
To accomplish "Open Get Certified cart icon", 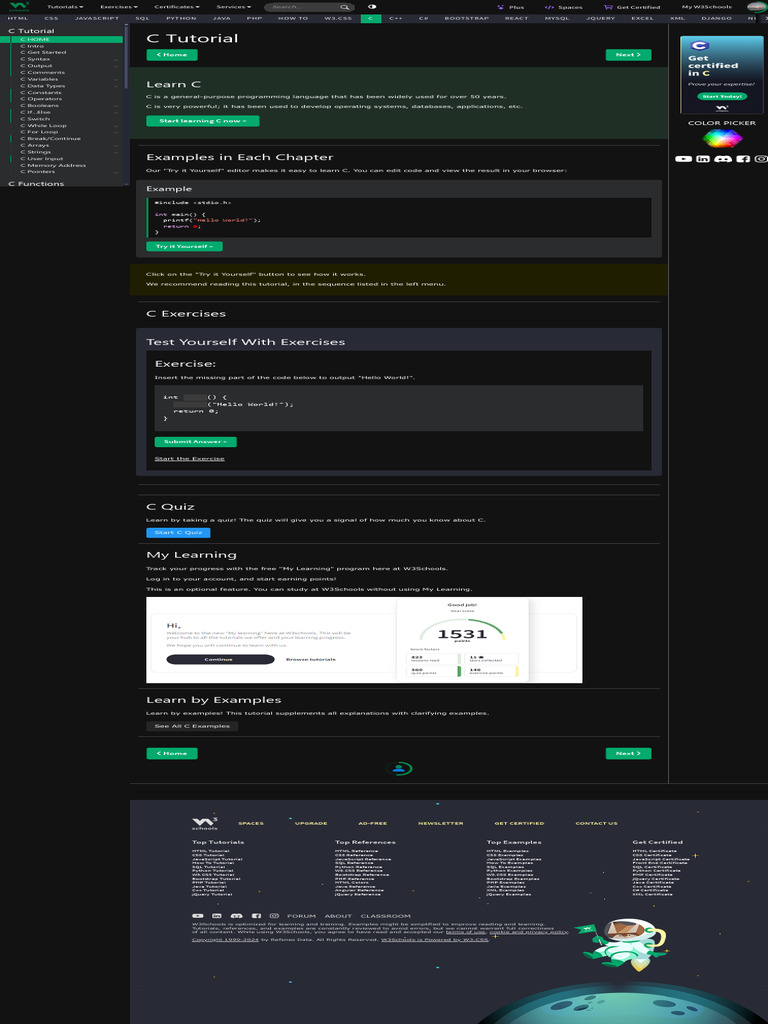I will point(608,7).
